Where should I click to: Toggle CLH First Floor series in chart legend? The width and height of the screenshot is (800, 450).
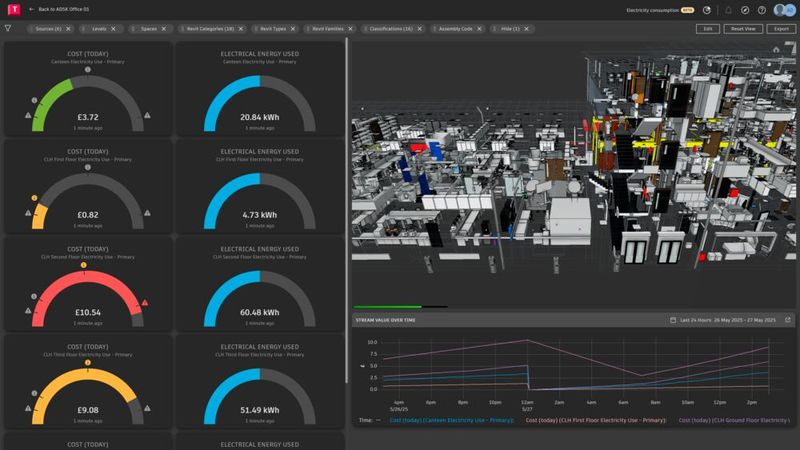point(596,420)
